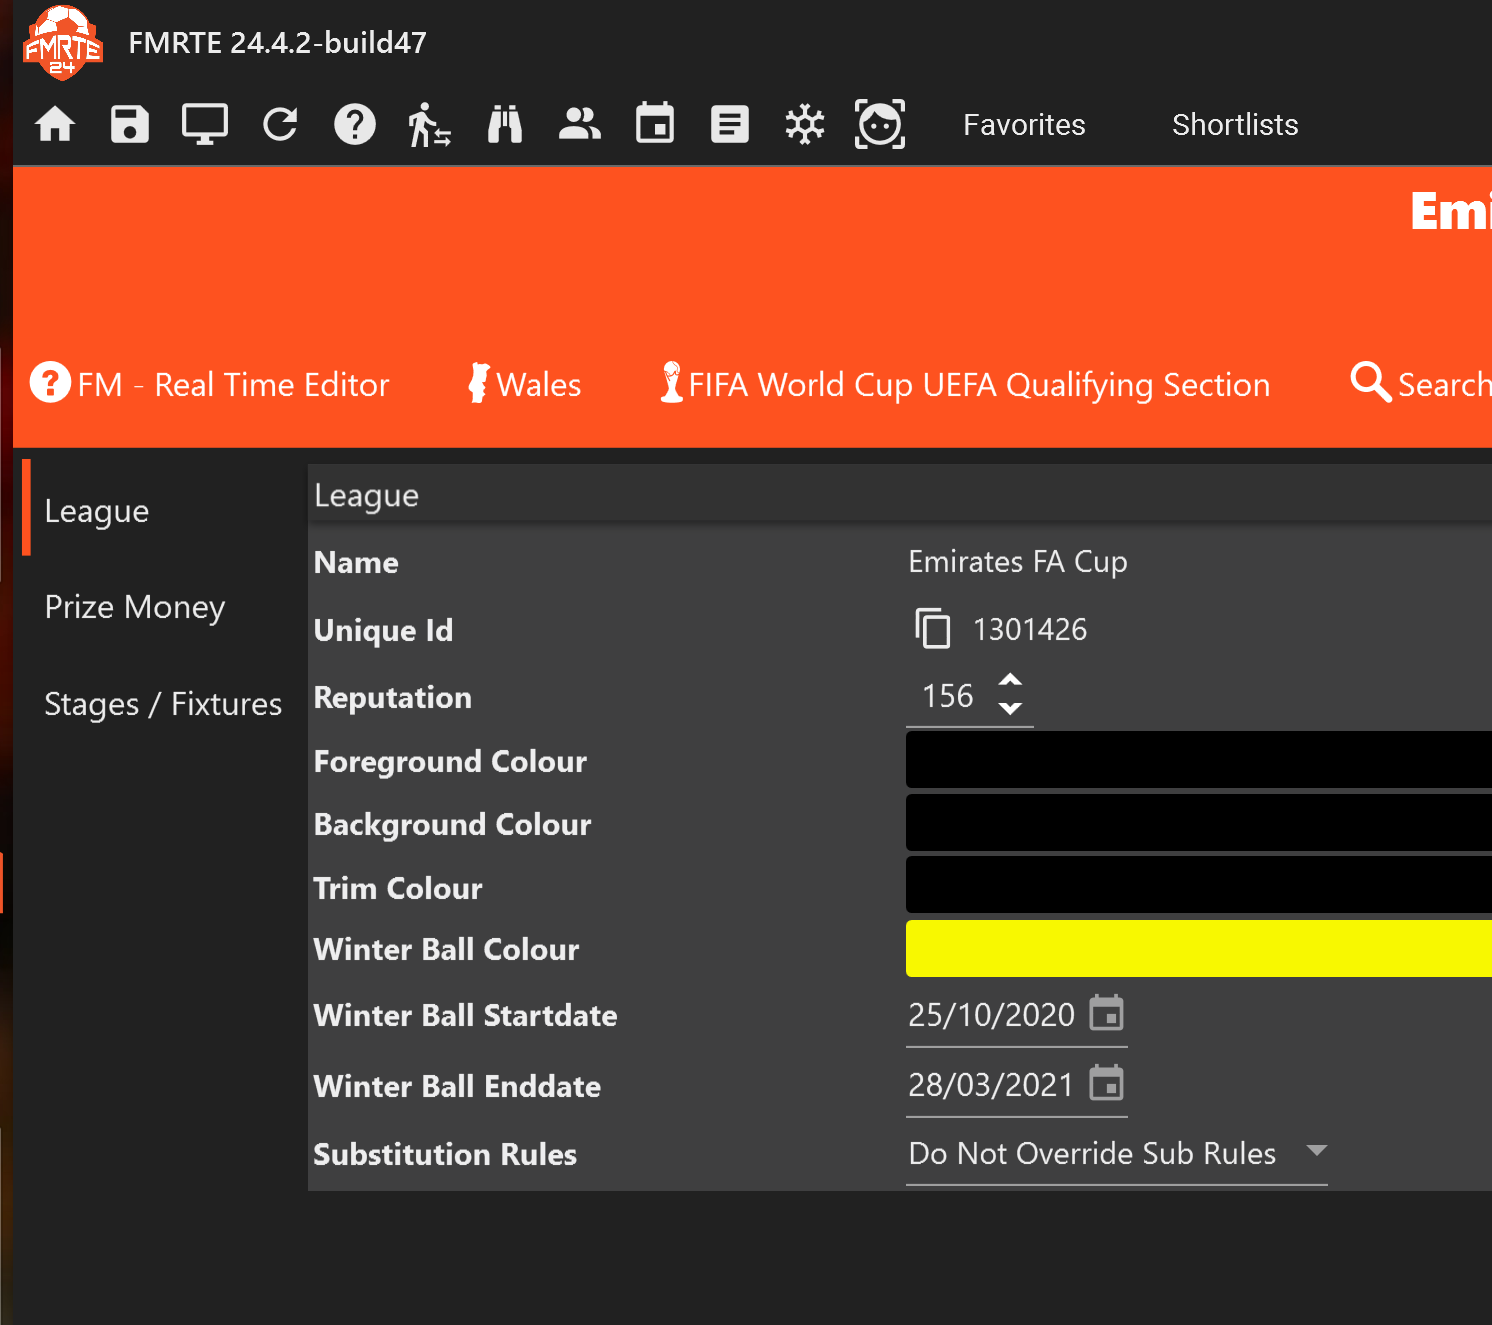Click the notes document icon
The width and height of the screenshot is (1492, 1325).
click(730, 125)
